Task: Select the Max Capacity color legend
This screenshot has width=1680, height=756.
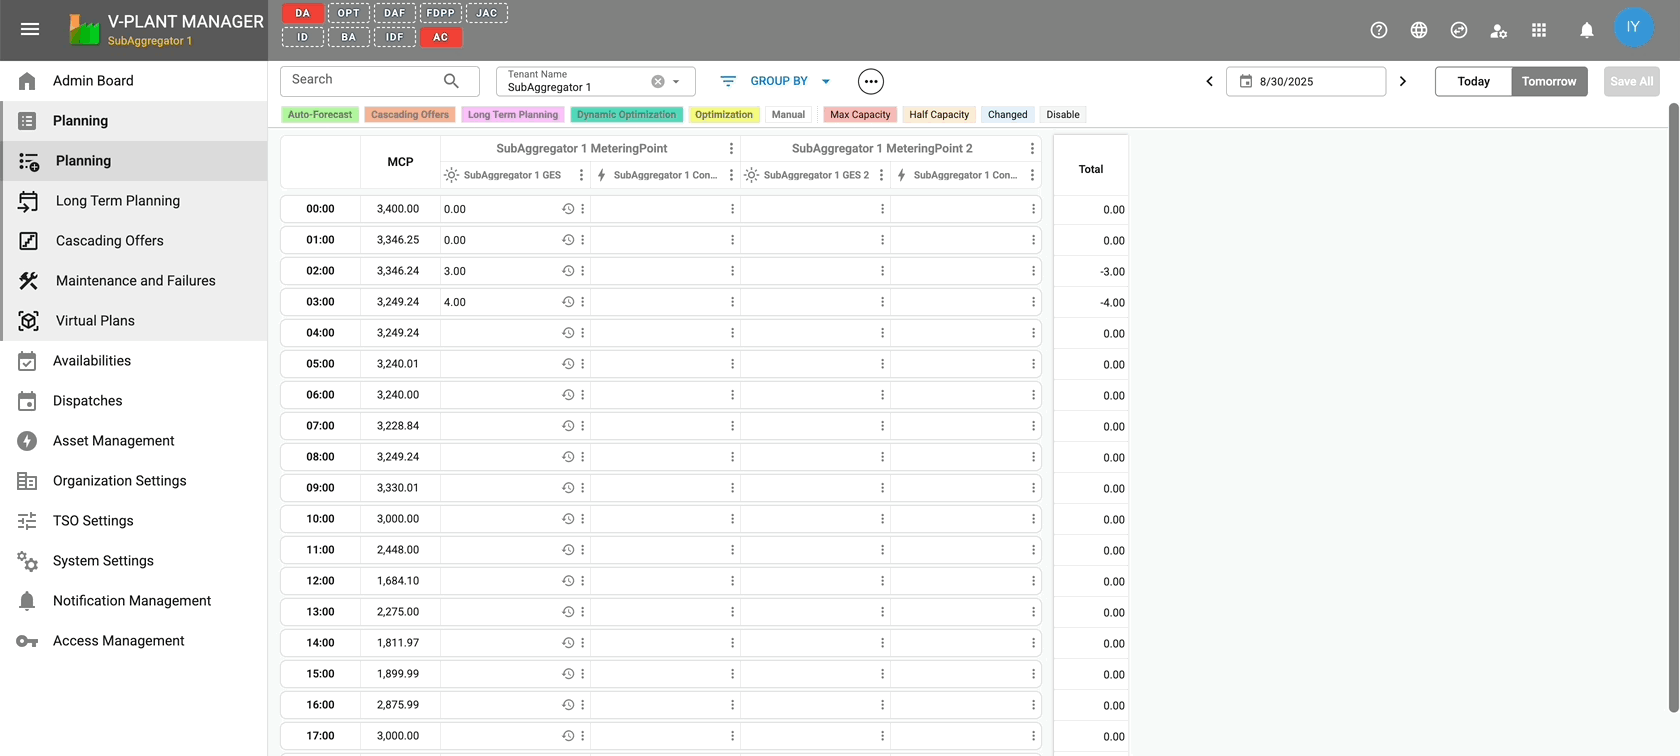Action: tap(859, 115)
